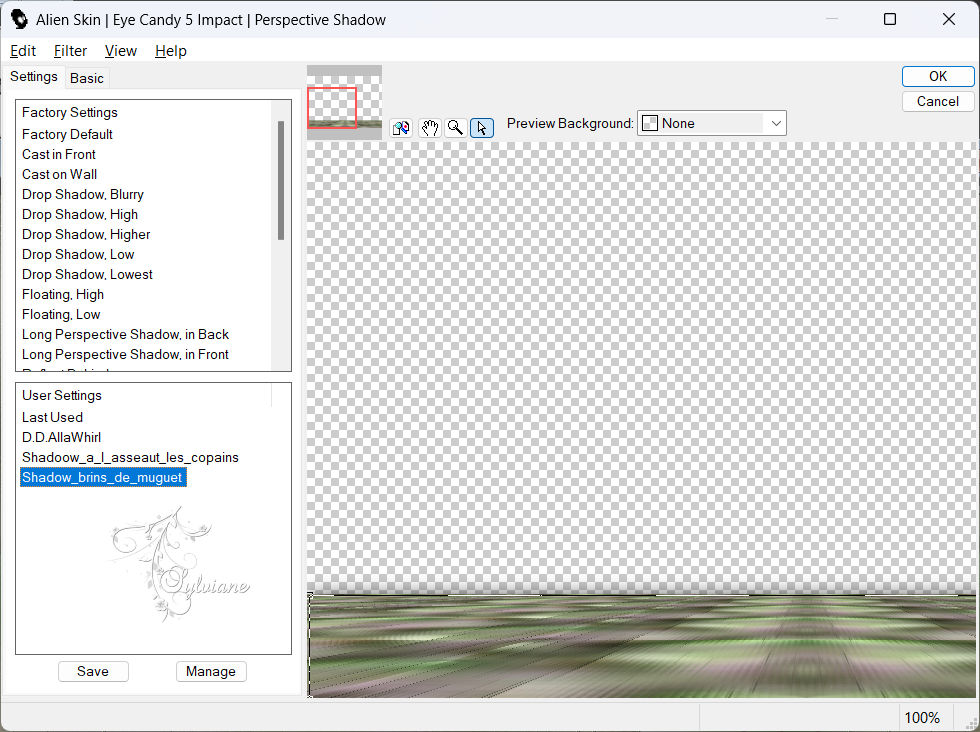Viewport: 980px width, 732px height.
Task: Select the Drop Shadow, High preset
Action: [79, 214]
